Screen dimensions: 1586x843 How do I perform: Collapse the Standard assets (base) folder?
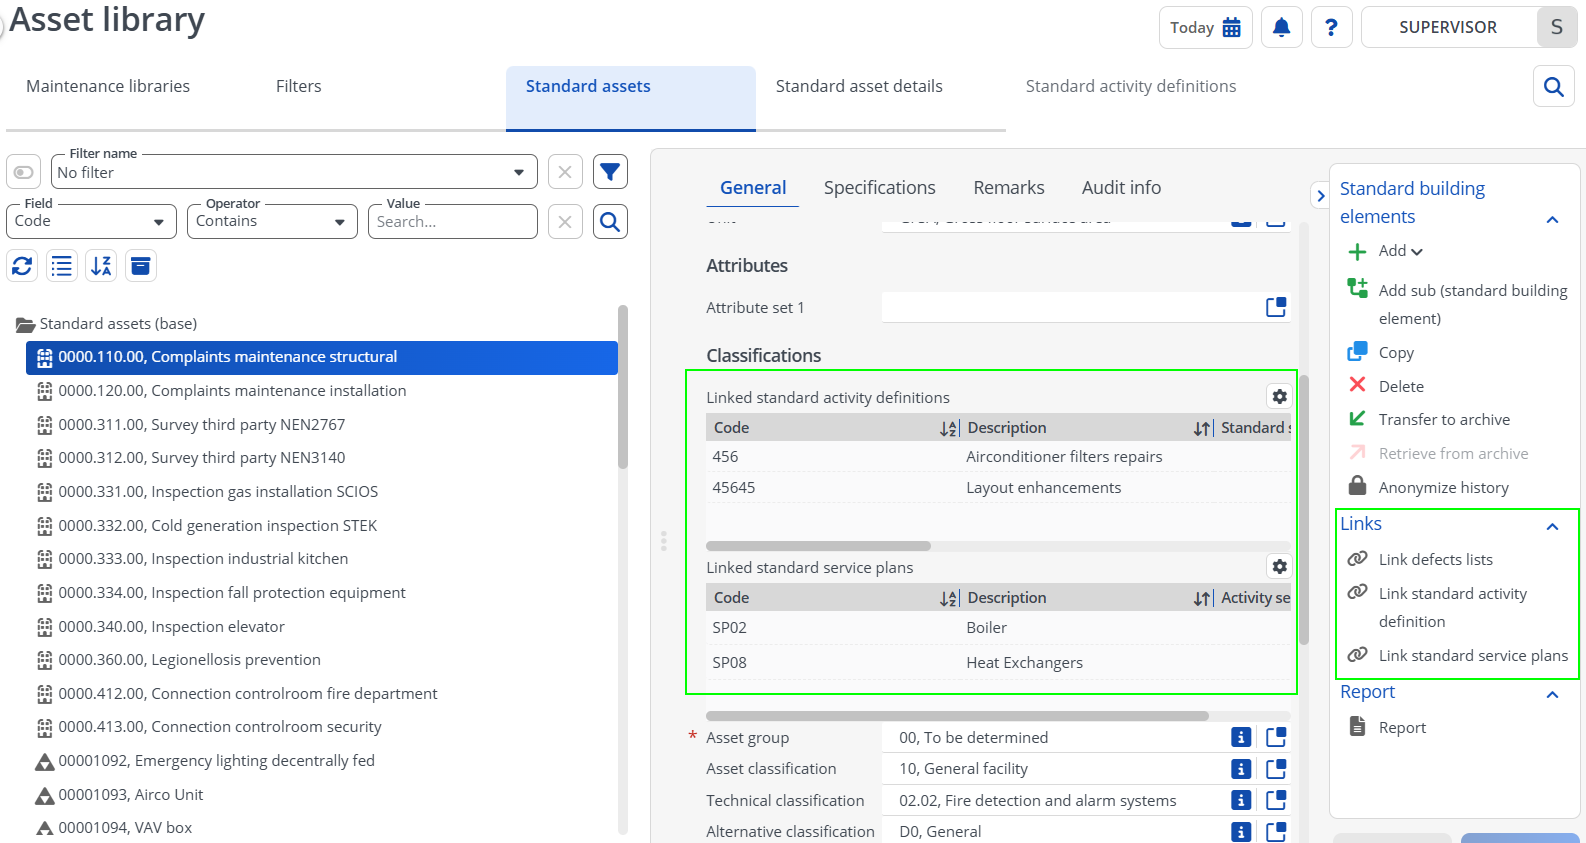[x=25, y=324]
